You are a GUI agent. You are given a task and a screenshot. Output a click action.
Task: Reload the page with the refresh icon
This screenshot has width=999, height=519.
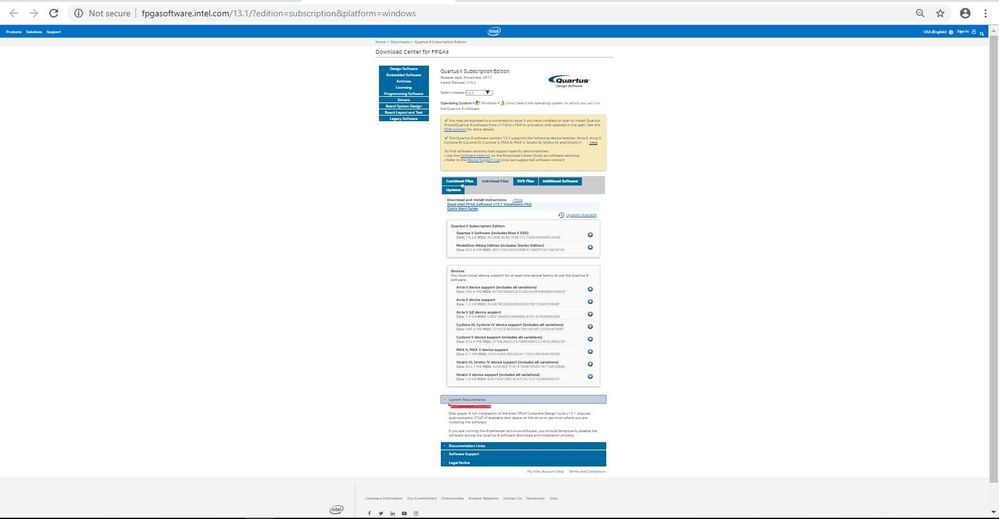[54, 13]
